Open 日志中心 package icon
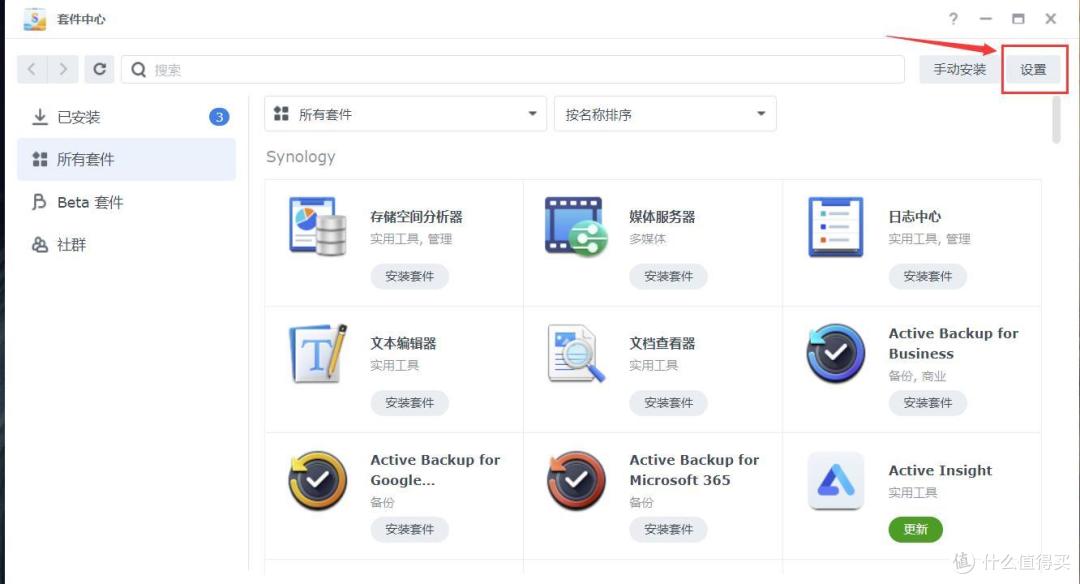Screen dimensions: 1080x584 coord(835,227)
